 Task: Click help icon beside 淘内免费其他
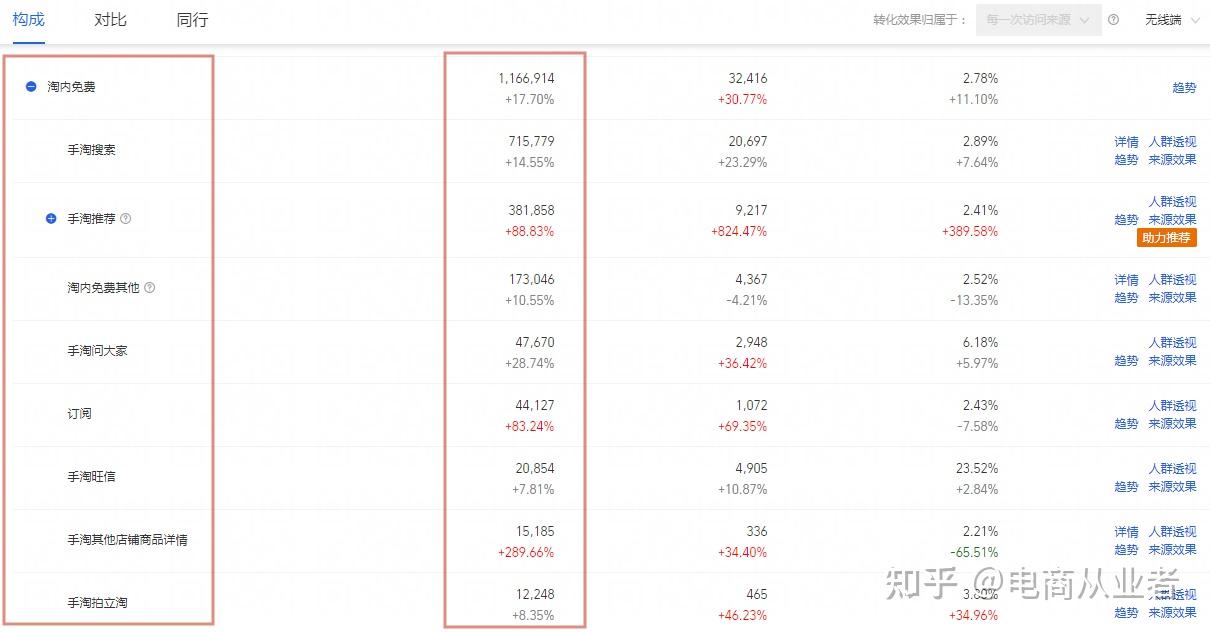coord(150,287)
